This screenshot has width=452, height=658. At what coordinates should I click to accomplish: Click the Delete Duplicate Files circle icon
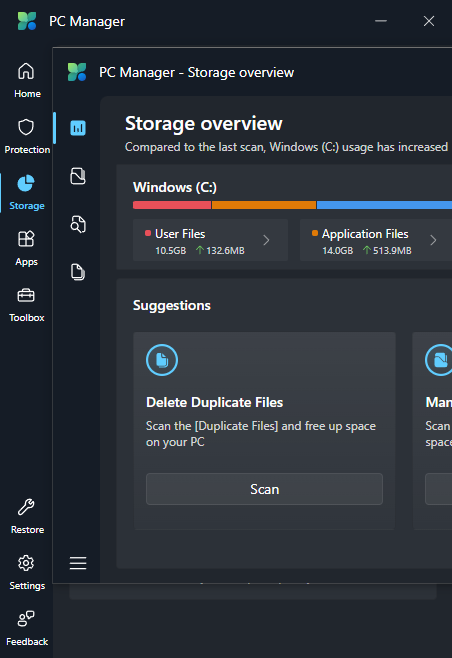tap(162, 360)
